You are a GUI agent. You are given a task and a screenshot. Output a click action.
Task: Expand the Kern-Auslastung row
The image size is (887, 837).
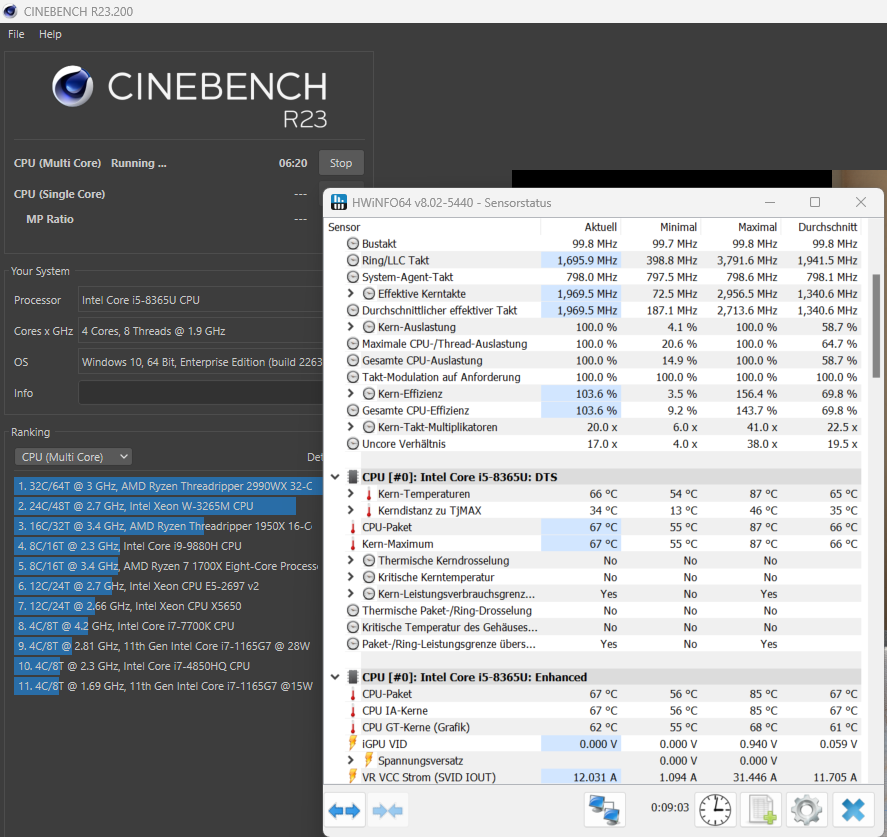(350, 326)
